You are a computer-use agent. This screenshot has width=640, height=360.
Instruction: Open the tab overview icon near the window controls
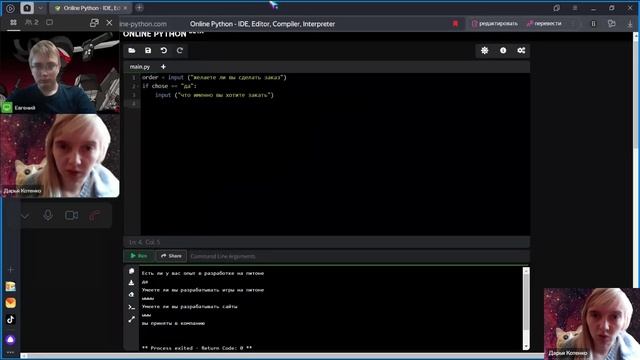click(x=556, y=8)
